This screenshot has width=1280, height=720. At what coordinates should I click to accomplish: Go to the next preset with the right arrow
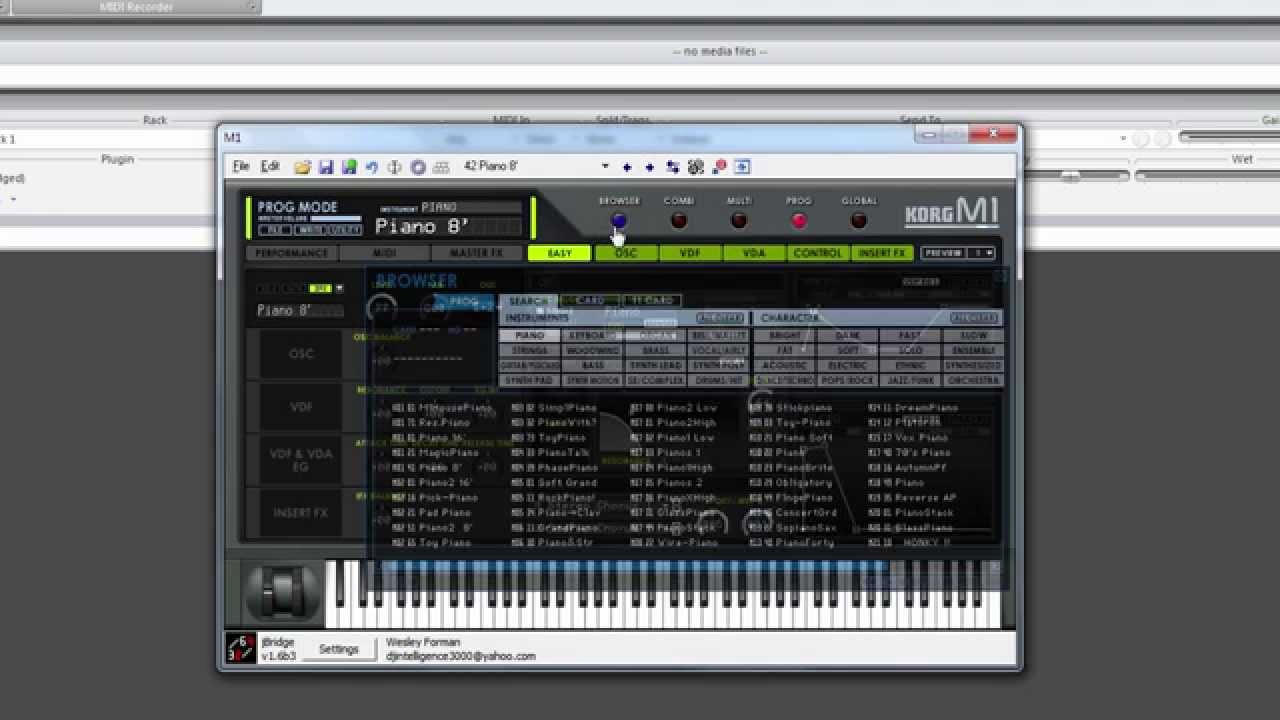click(x=650, y=167)
